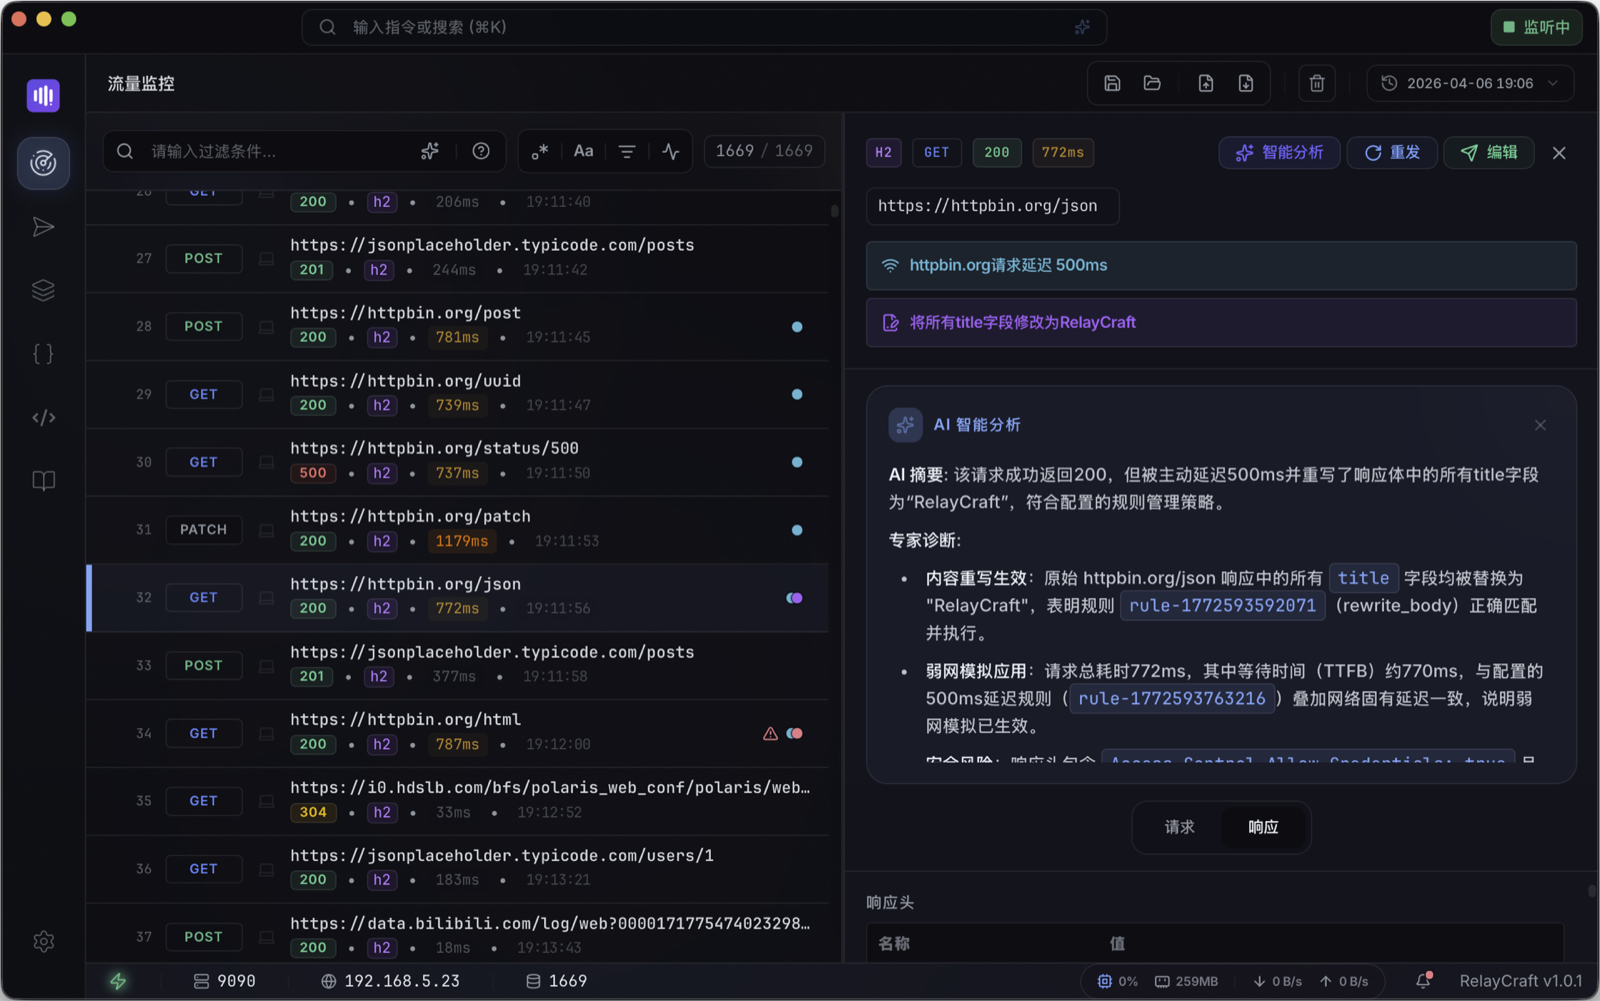Click the export file icon in top toolbar
1600x1001 pixels.
(1246, 83)
